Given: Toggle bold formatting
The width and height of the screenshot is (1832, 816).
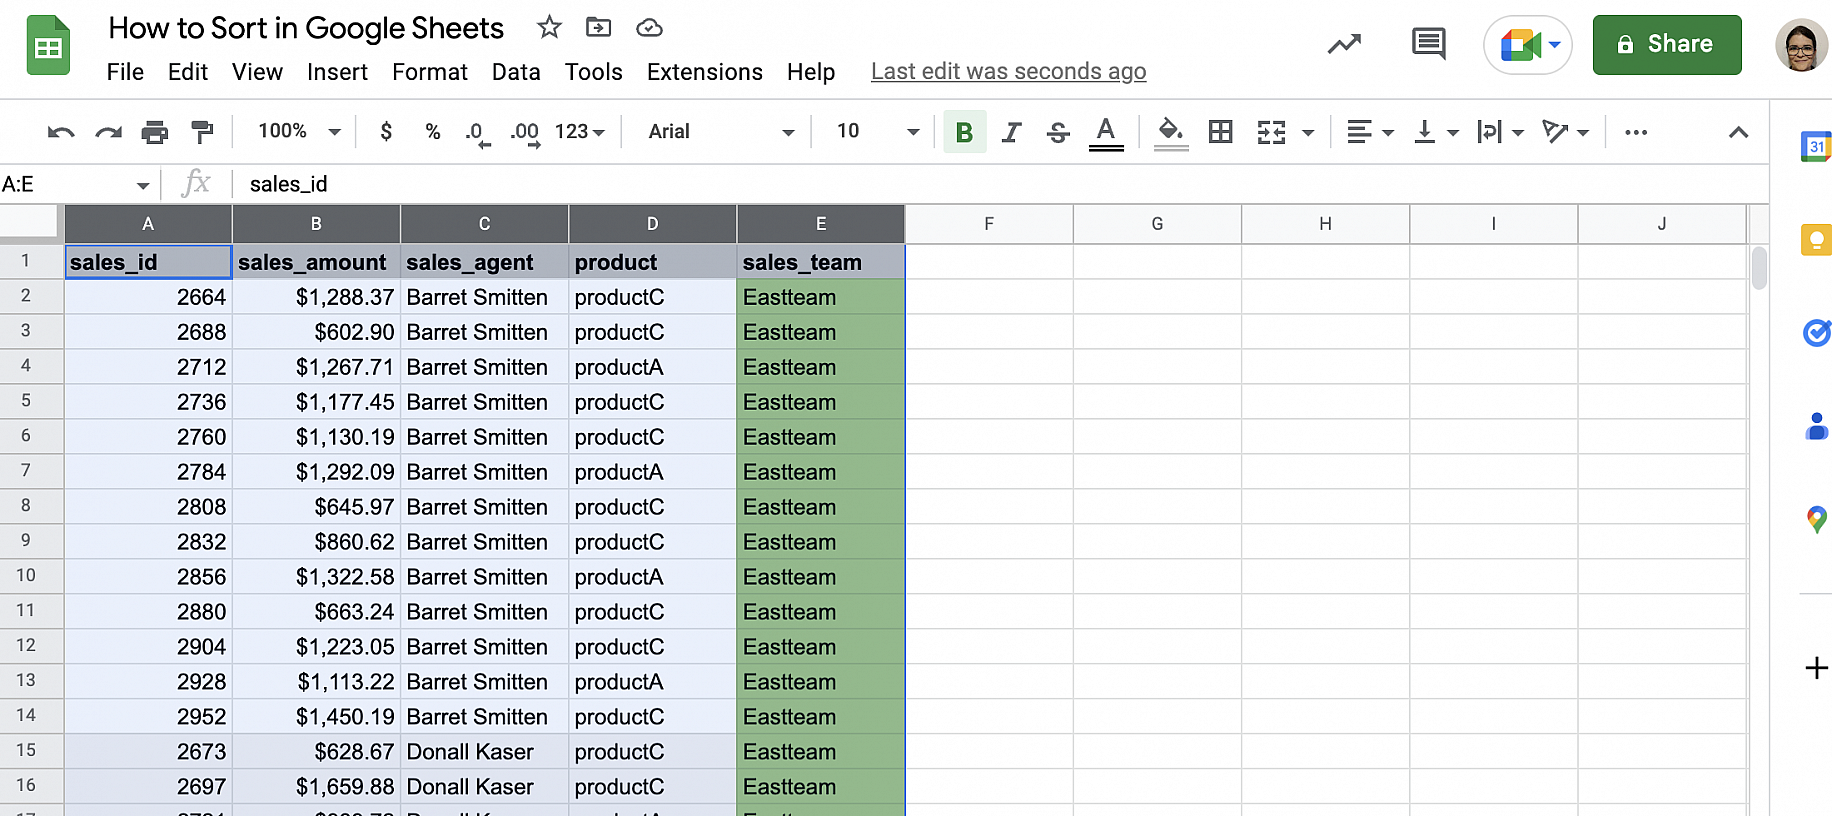Looking at the screenshot, I should pyautogui.click(x=964, y=132).
